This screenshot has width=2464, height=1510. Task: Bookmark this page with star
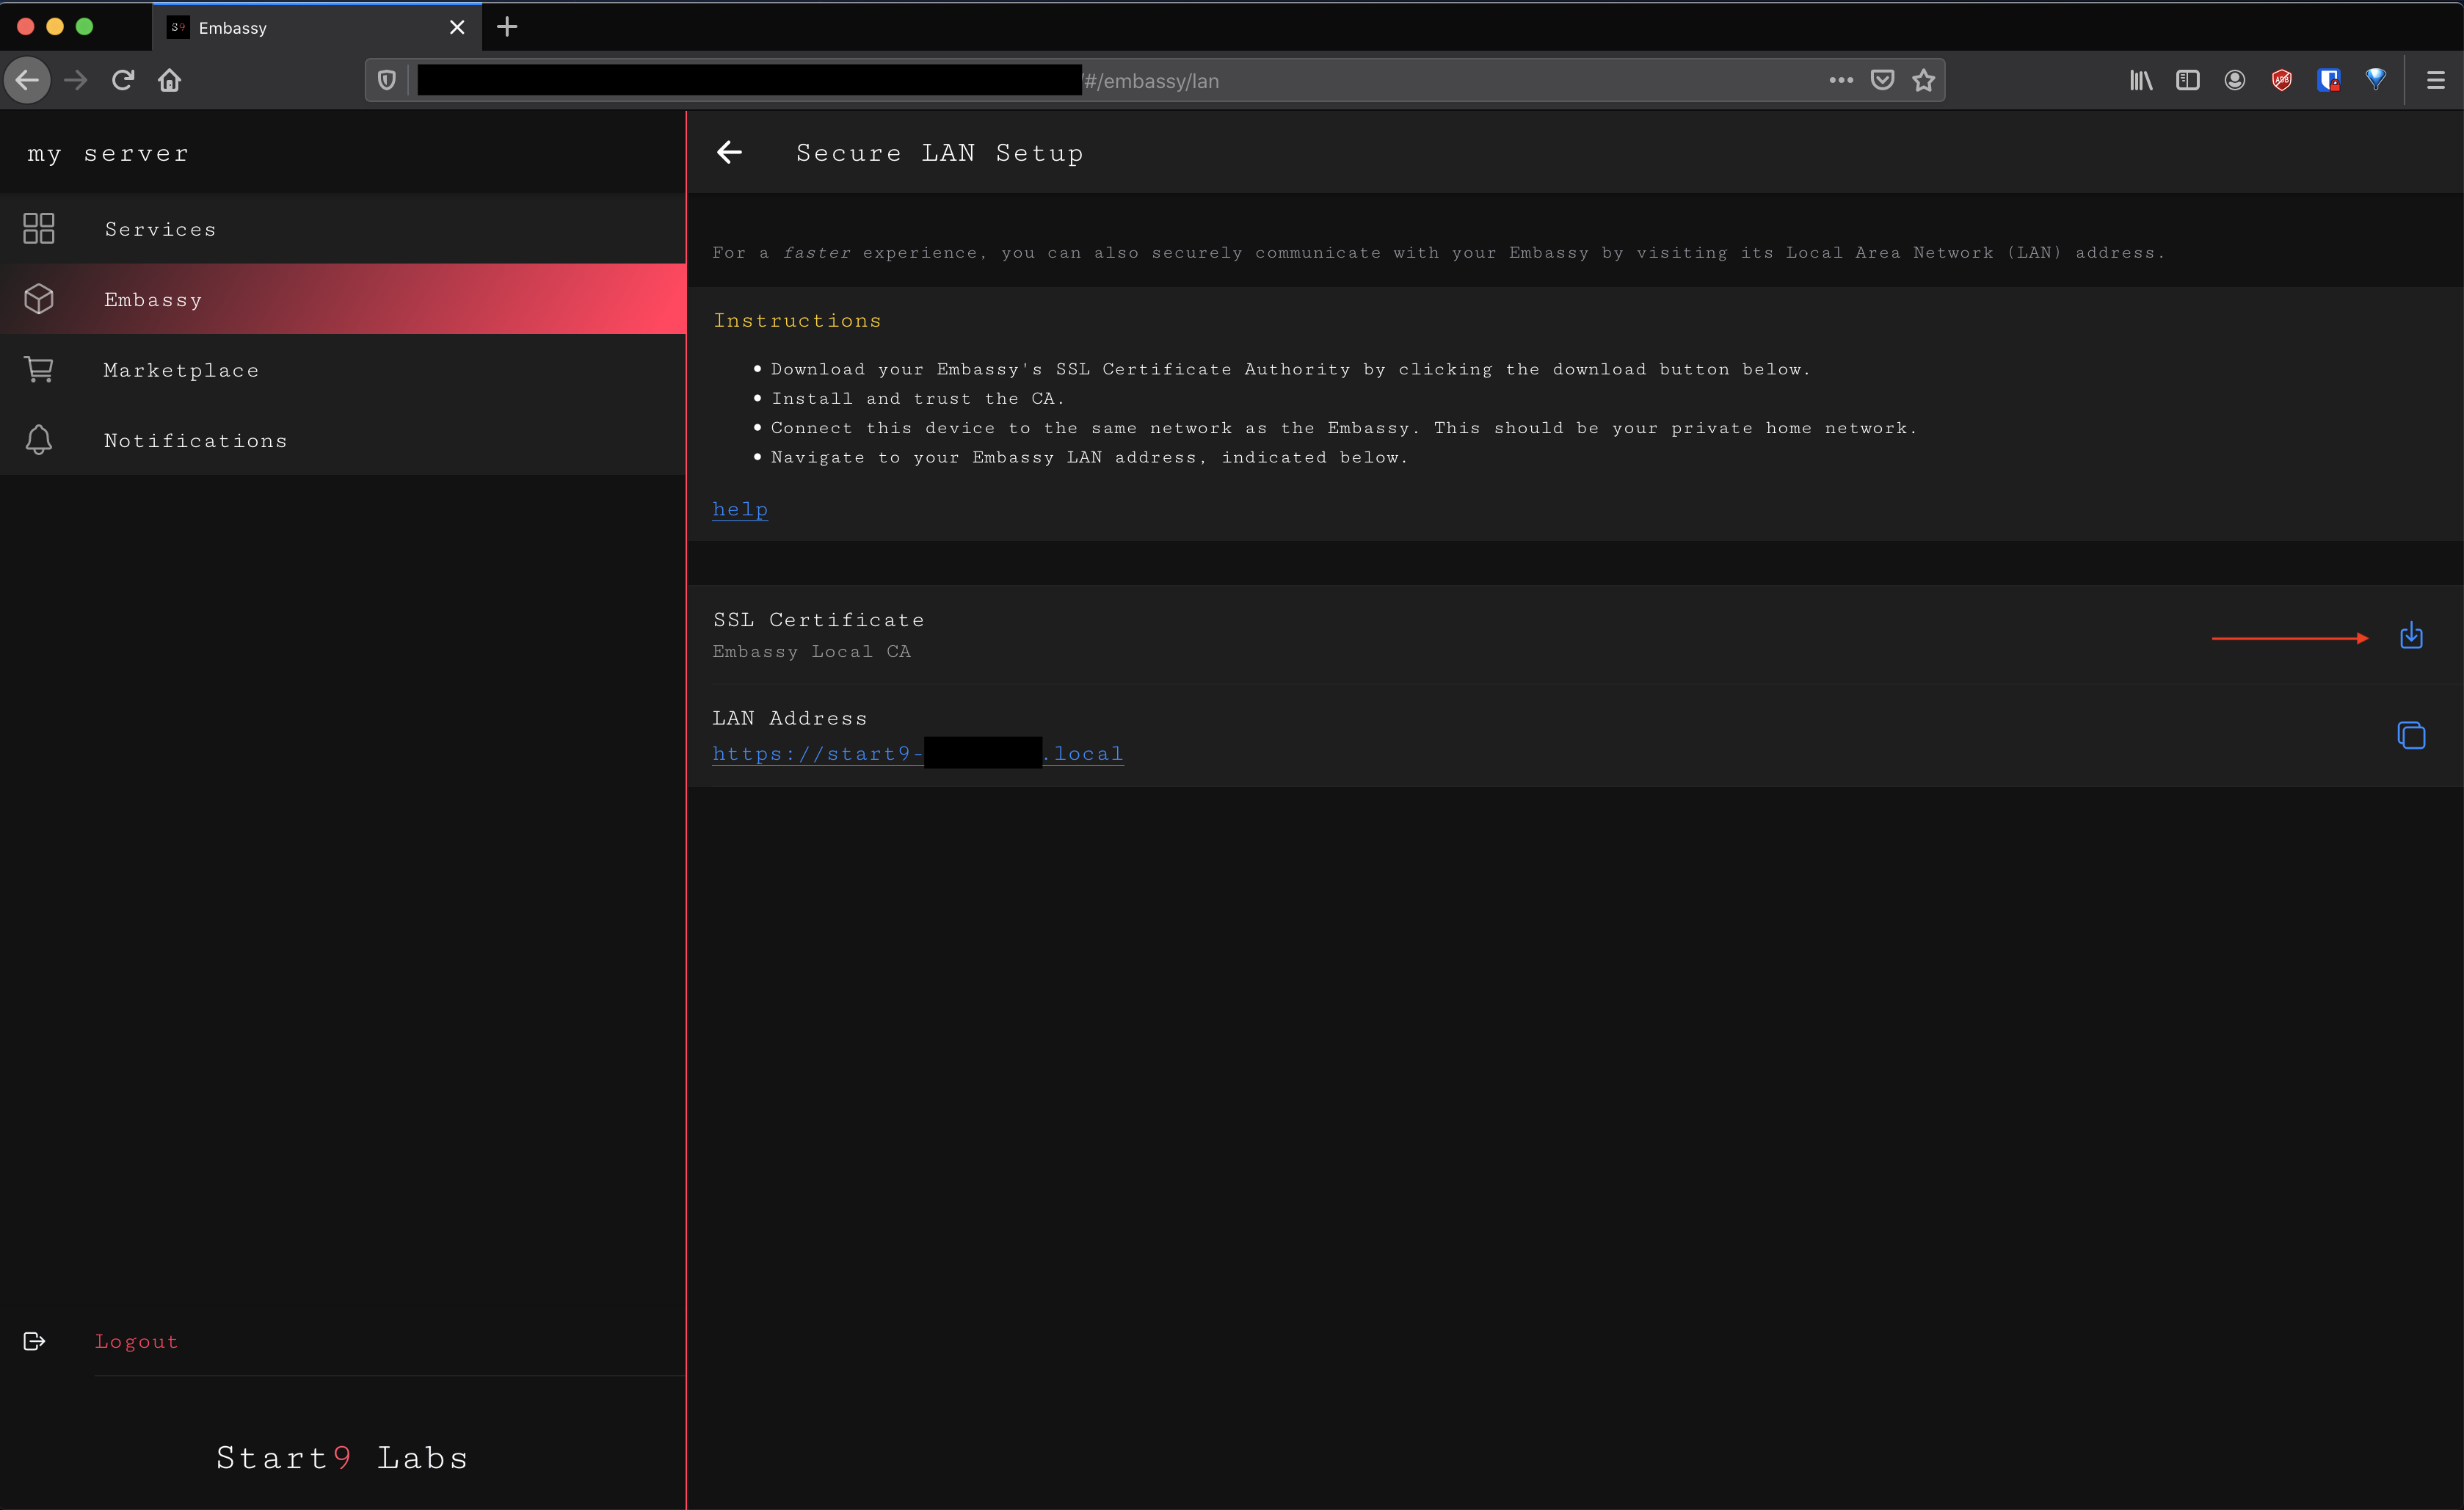point(1923,81)
